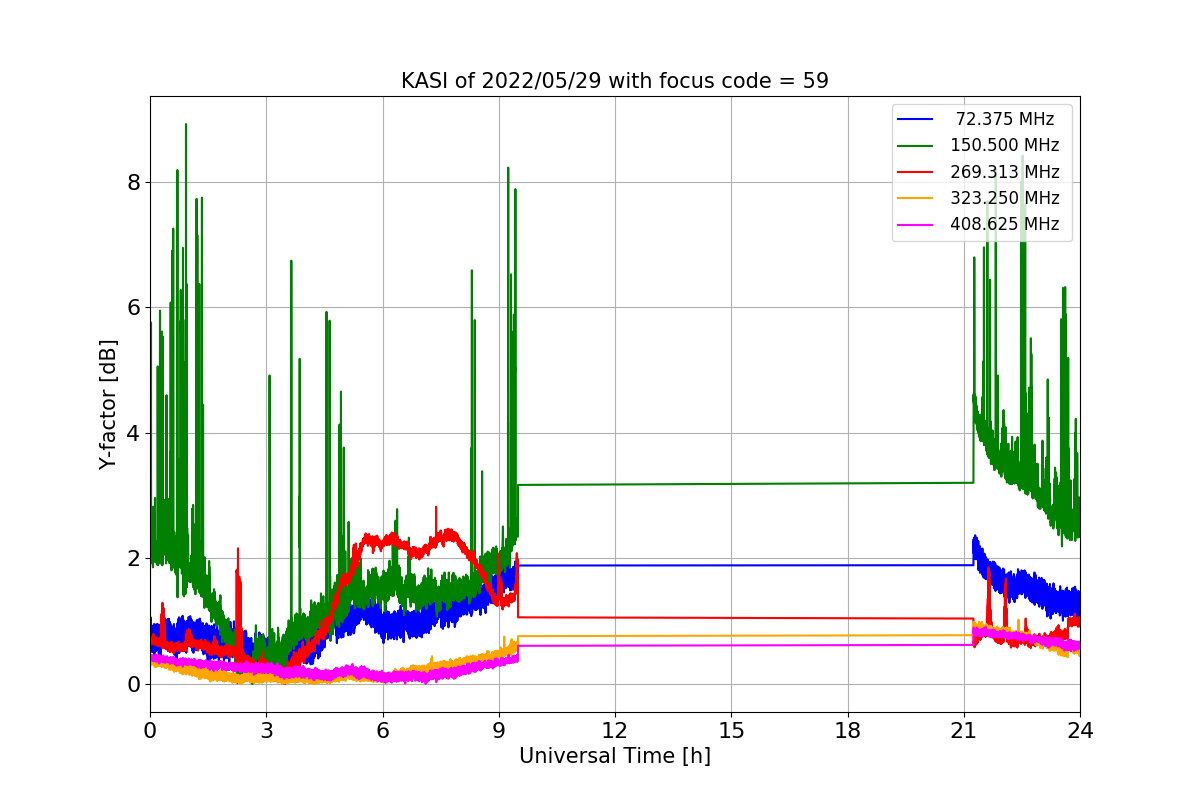
Task: Click the x-axis tick label 0
Action: pyautogui.click(x=150, y=730)
